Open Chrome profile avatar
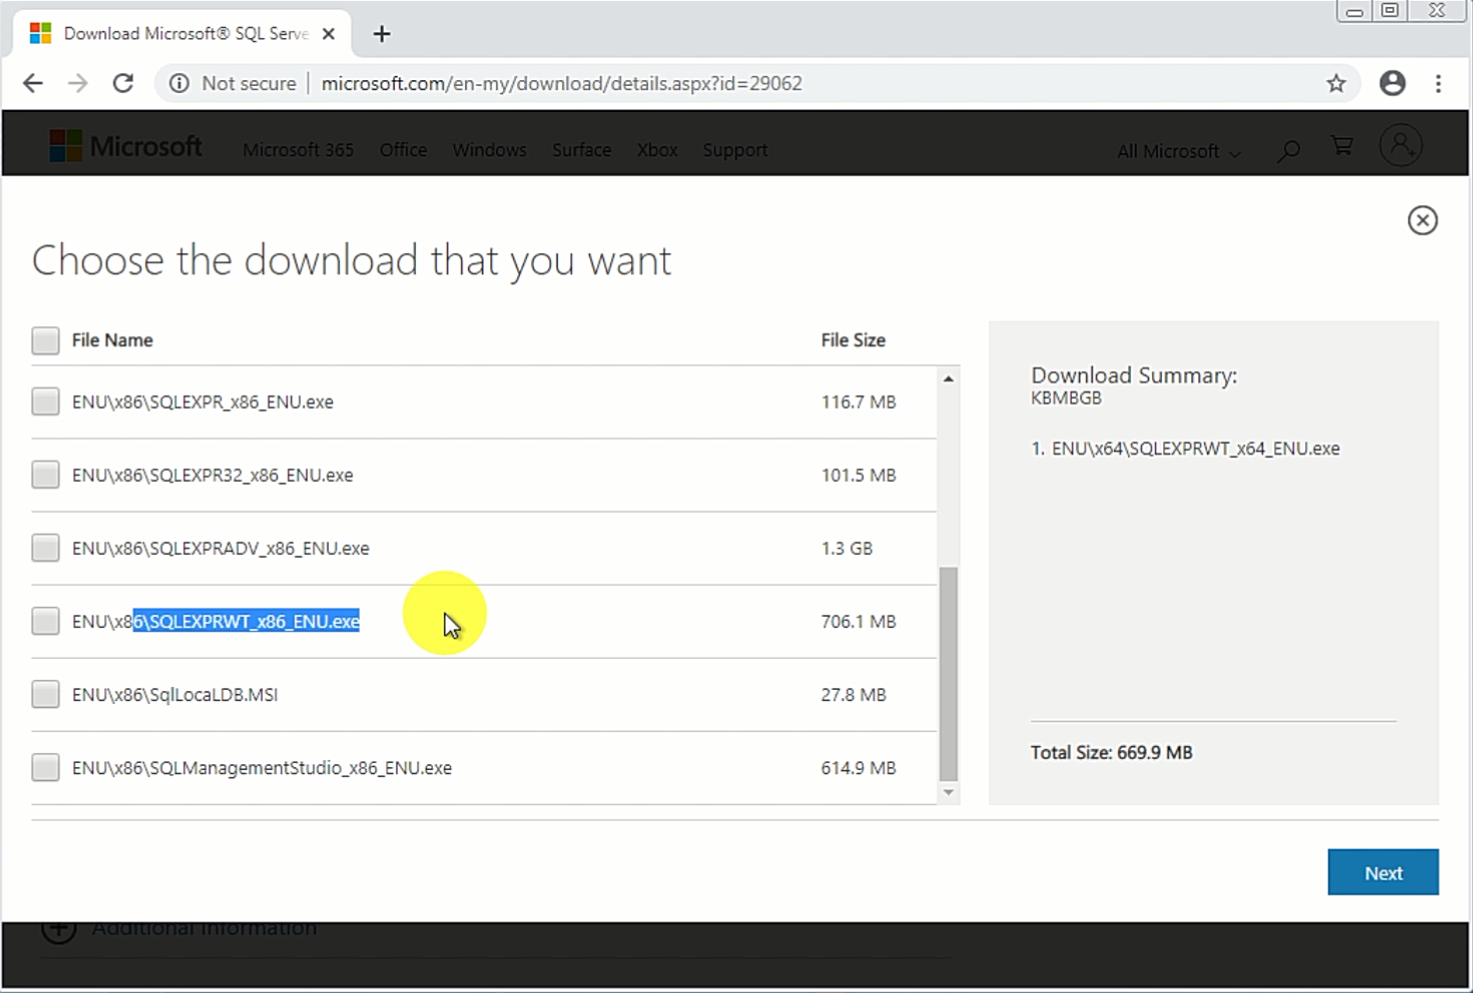Screen dimensions: 1473x993 [1392, 83]
